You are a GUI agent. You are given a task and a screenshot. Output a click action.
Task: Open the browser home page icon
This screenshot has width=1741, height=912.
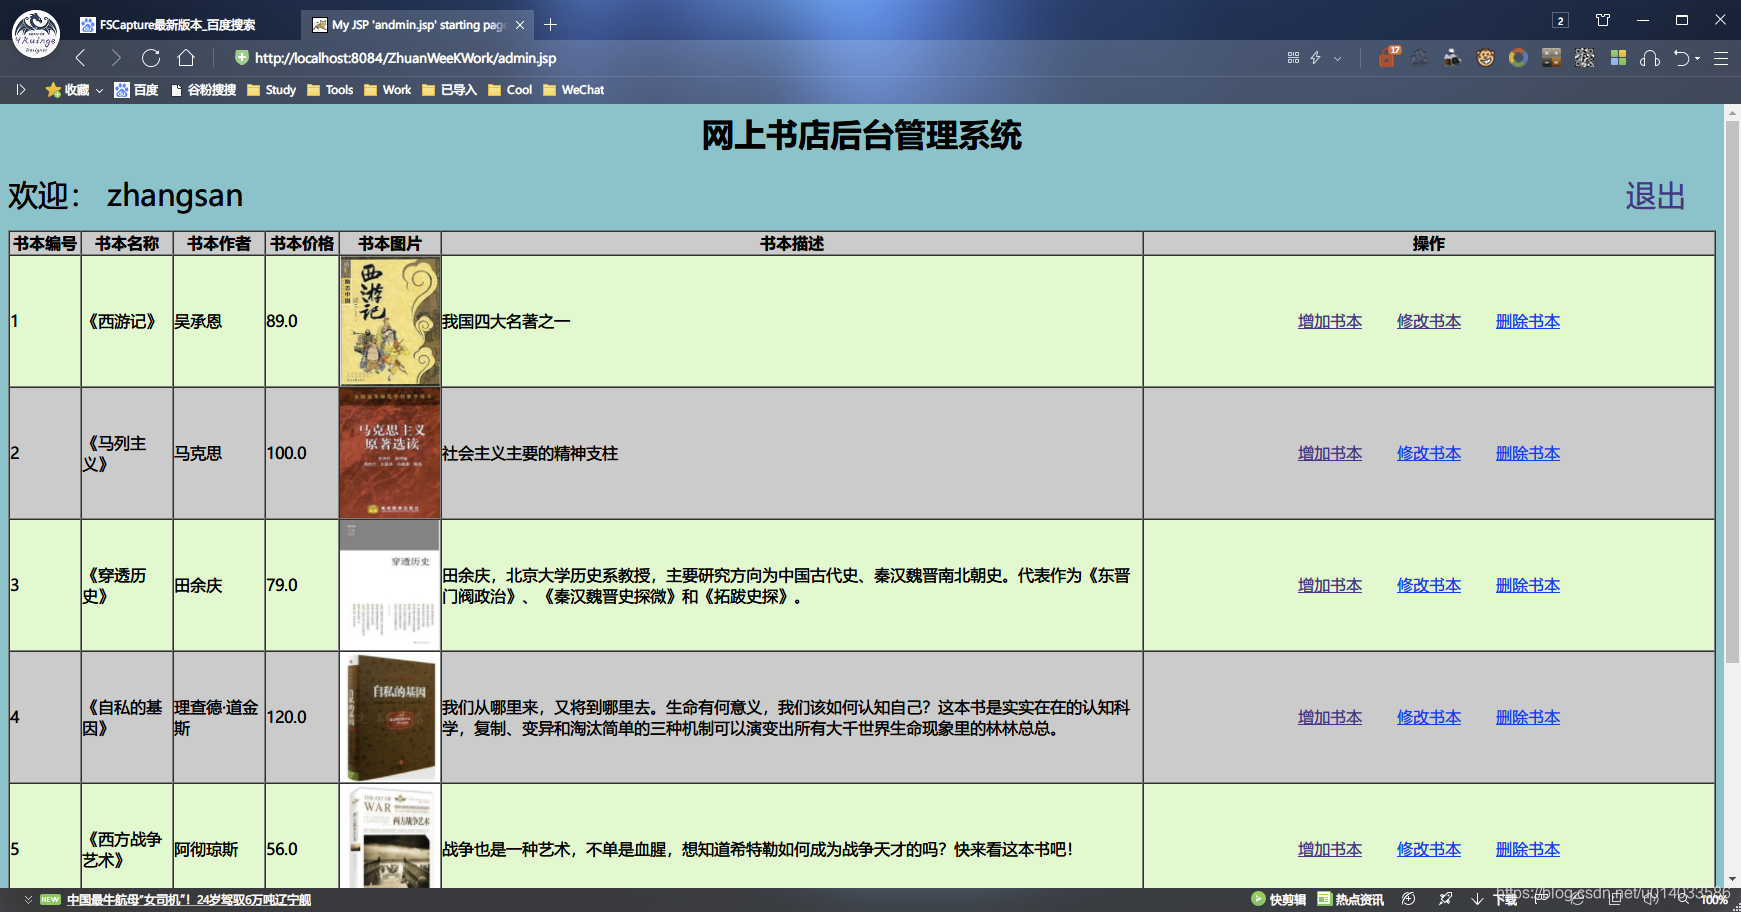pyautogui.click(x=186, y=58)
